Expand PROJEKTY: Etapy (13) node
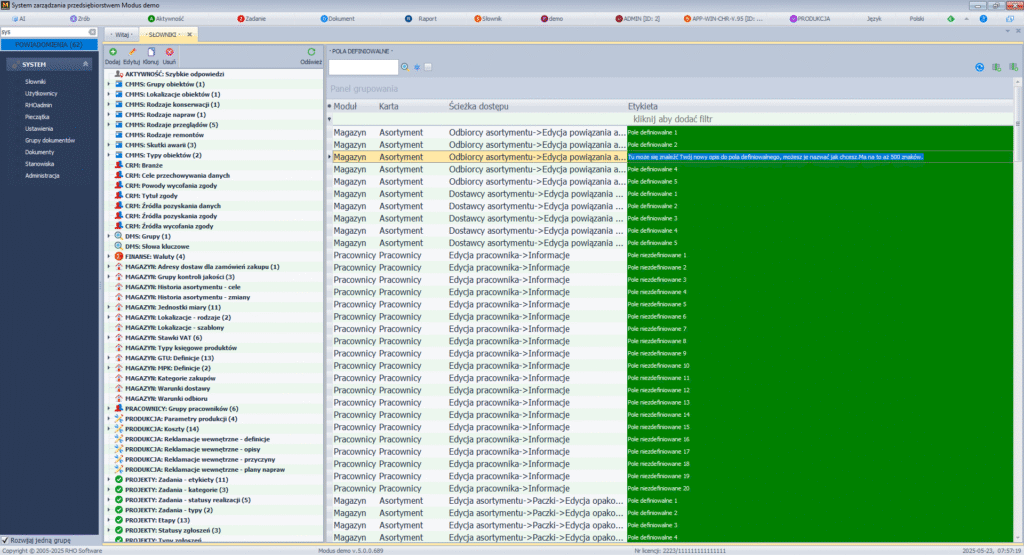Screen dimensions: 1024x555 (x=109, y=520)
